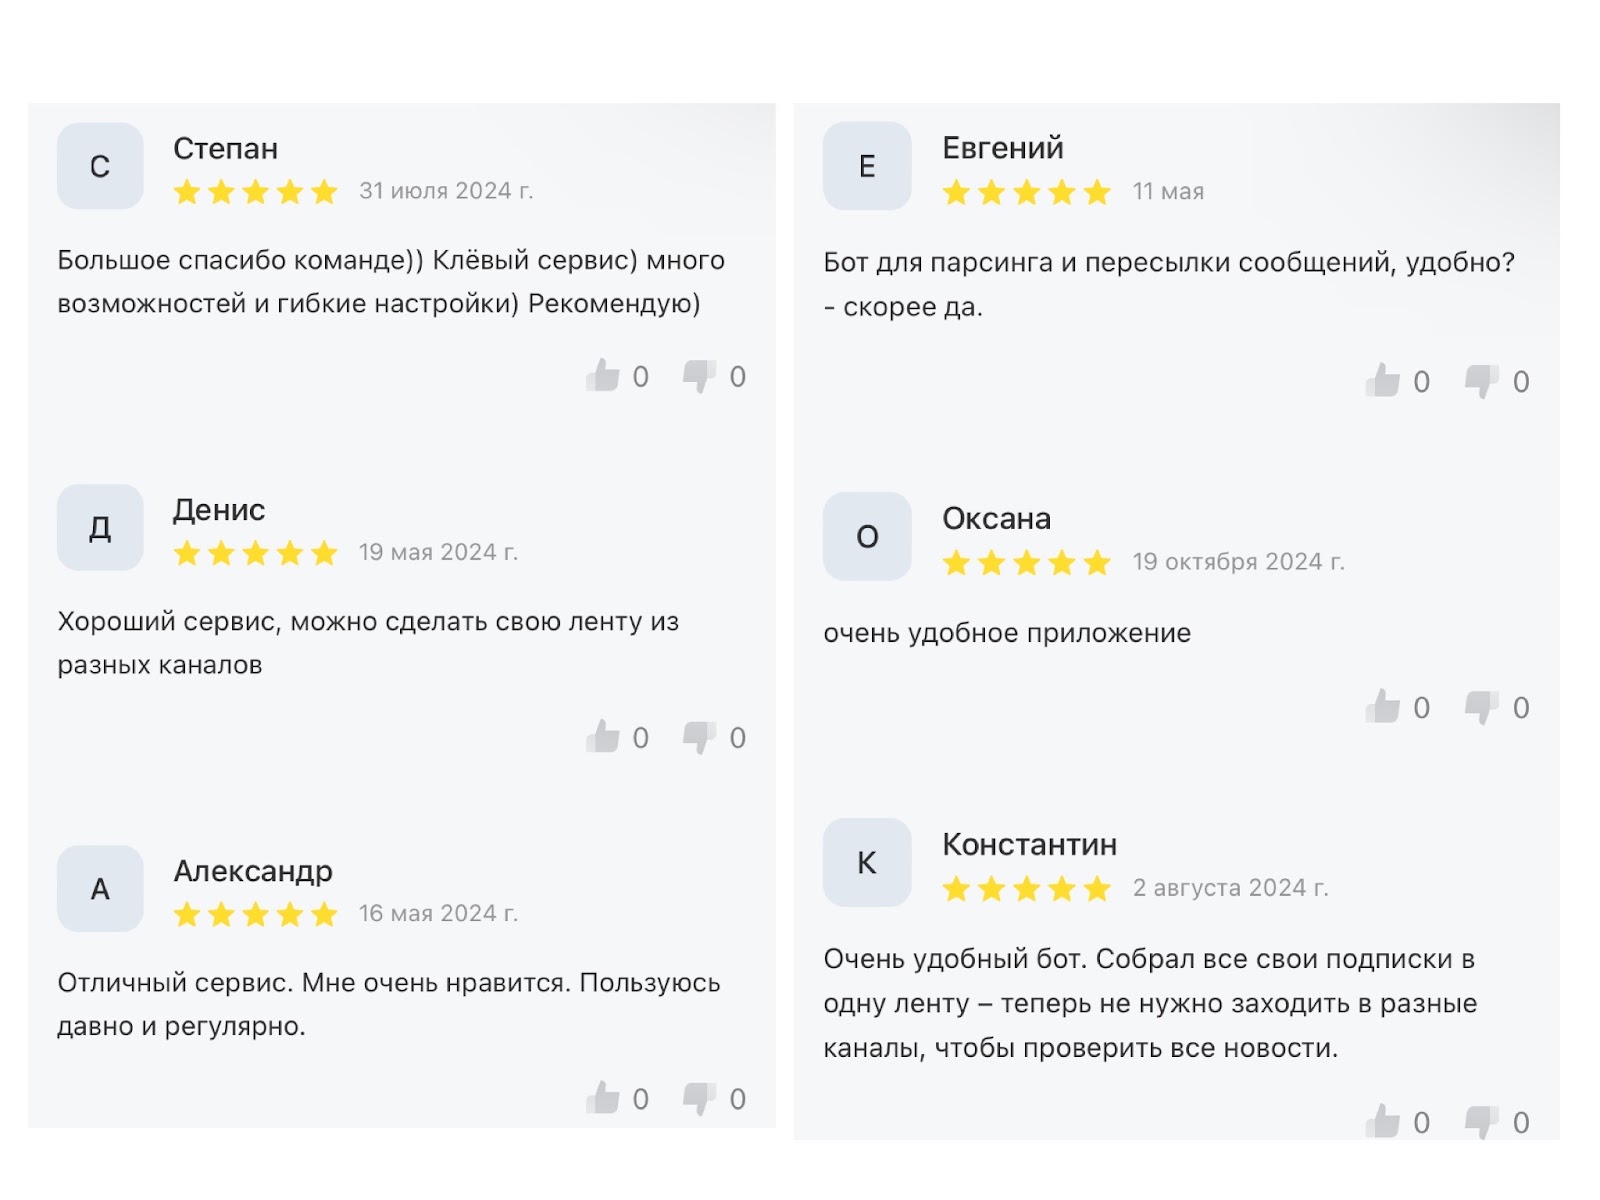This screenshot has width=1600, height=1200.
Task: Thumbs up Константин's review
Action: pyautogui.click(x=1383, y=1122)
